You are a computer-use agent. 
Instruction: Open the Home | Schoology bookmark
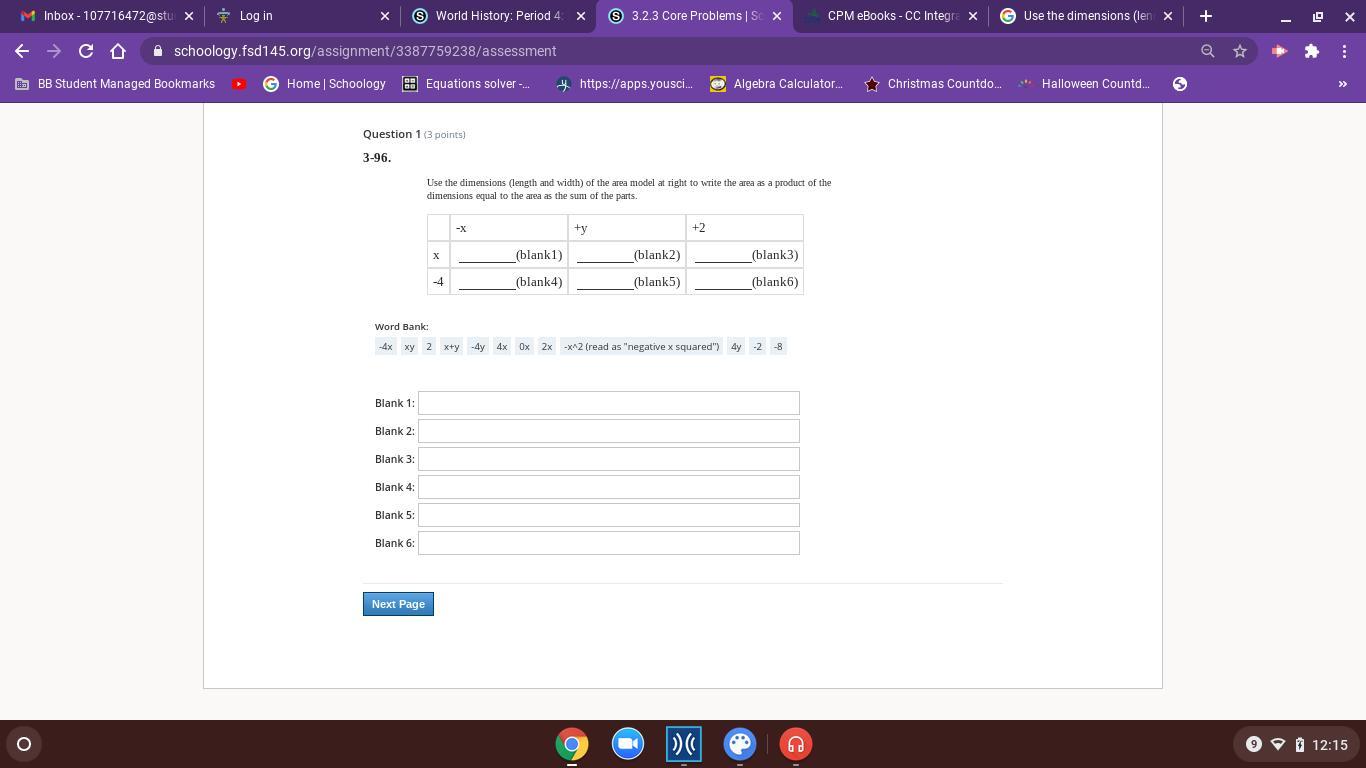(x=324, y=84)
